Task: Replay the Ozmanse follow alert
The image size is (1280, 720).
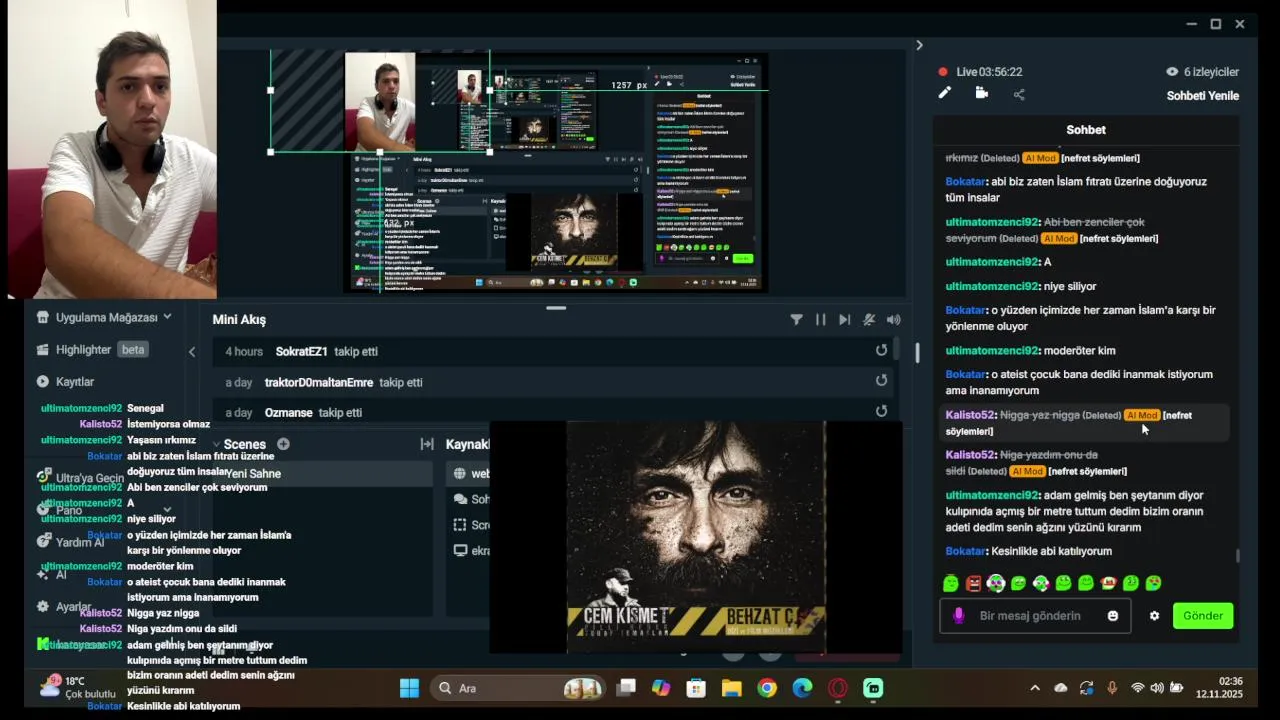Action: pos(881,411)
